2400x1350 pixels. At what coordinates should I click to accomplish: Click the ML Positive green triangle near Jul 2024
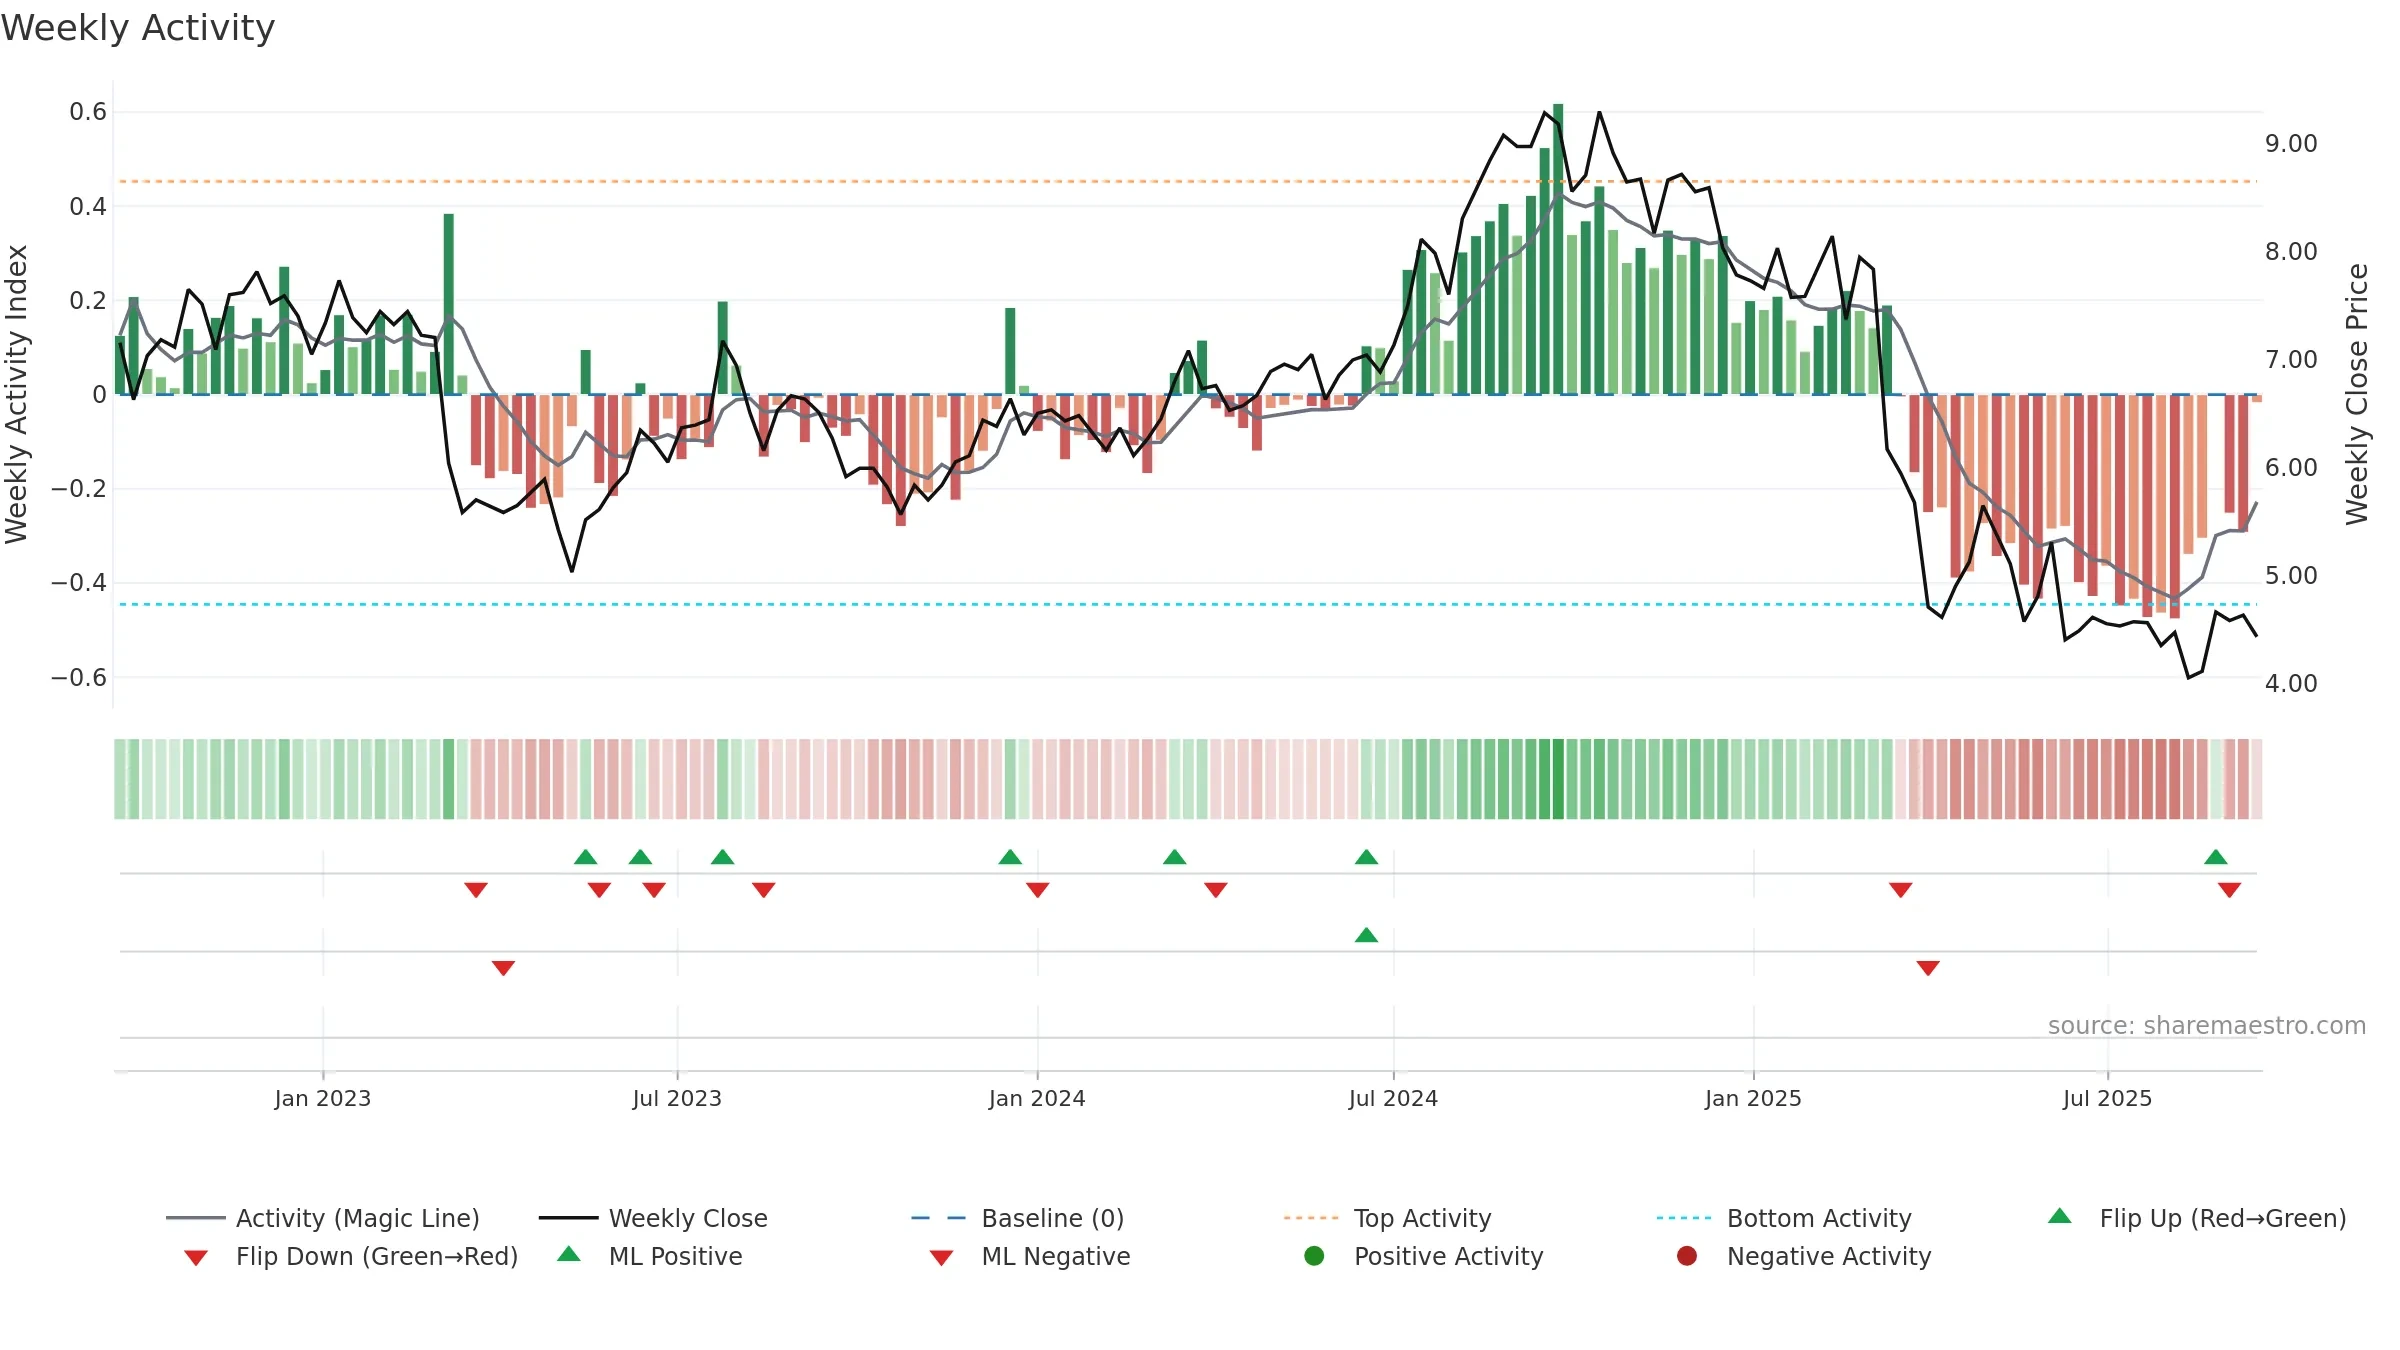click(x=1366, y=935)
